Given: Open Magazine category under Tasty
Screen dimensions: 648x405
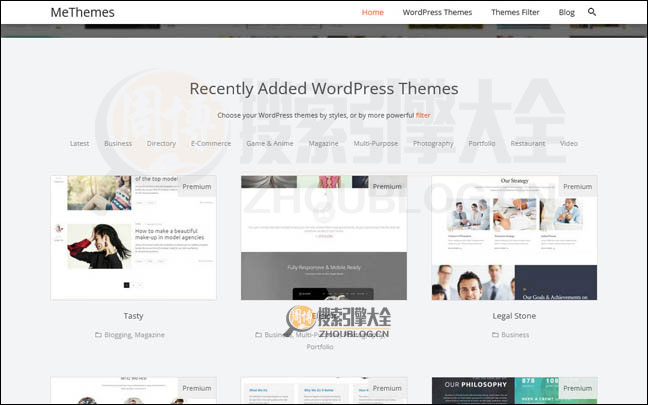Looking at the screenshot, I should point(149,335).
